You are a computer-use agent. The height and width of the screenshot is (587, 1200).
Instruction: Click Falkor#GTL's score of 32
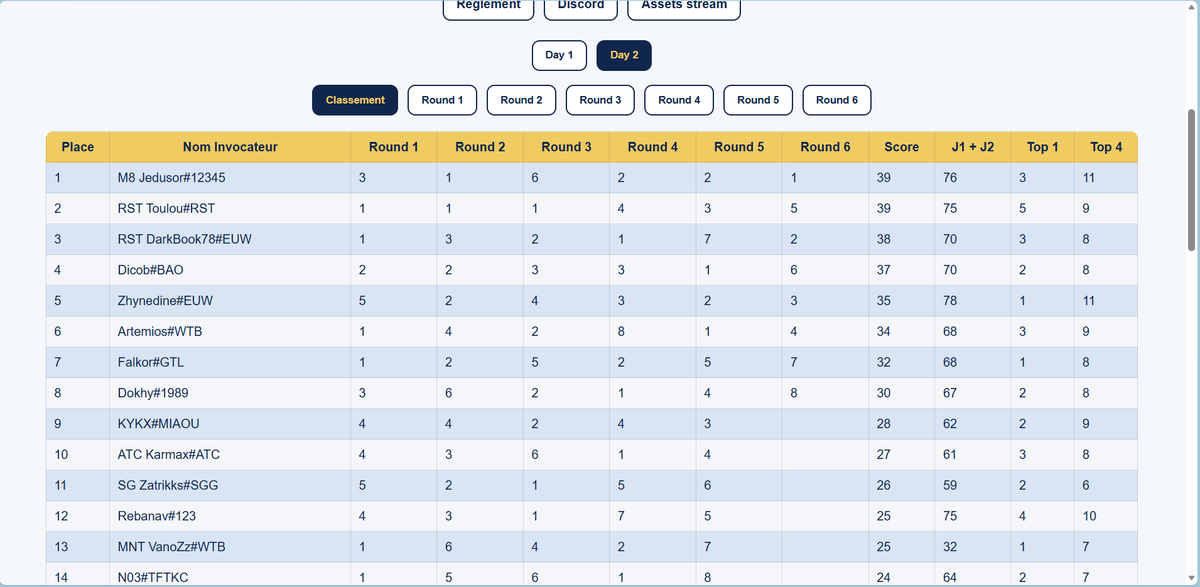[x=884, y=363]
